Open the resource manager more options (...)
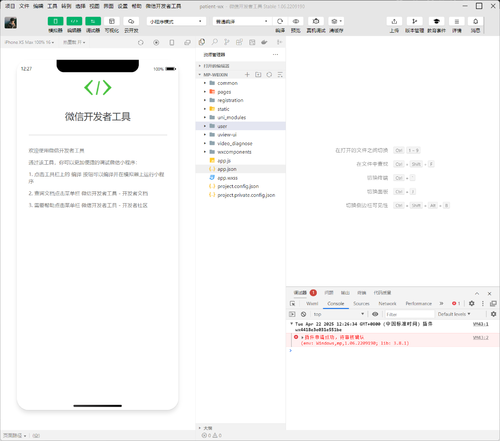 click(275, 54)
